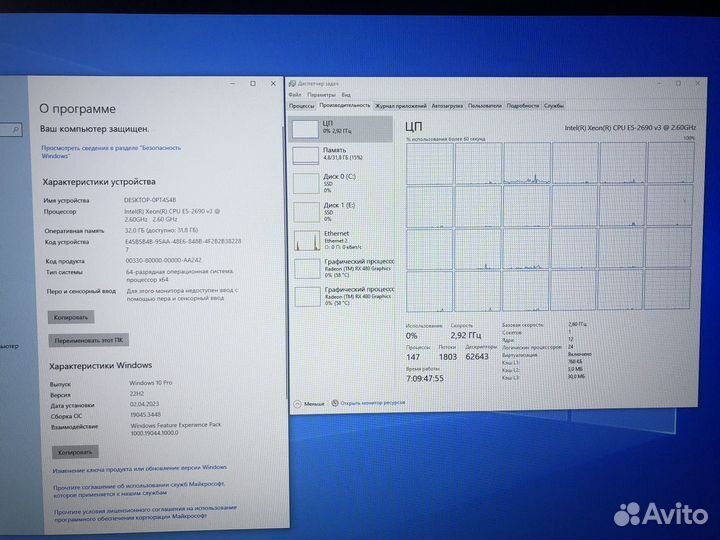The height and width of the screenshot is (540, 720).
Task: Click version value 22H2
Action: pos(136,394)
